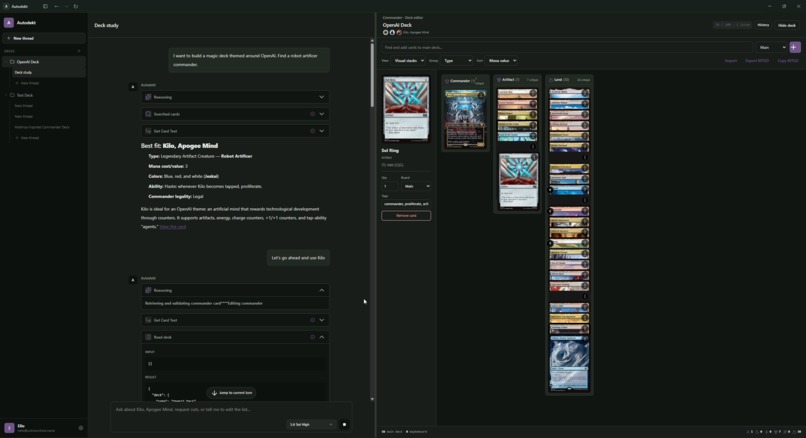Open user settings gear next to Ellie
This screenshot has height=438, width=806.
[x=81, y=428]
